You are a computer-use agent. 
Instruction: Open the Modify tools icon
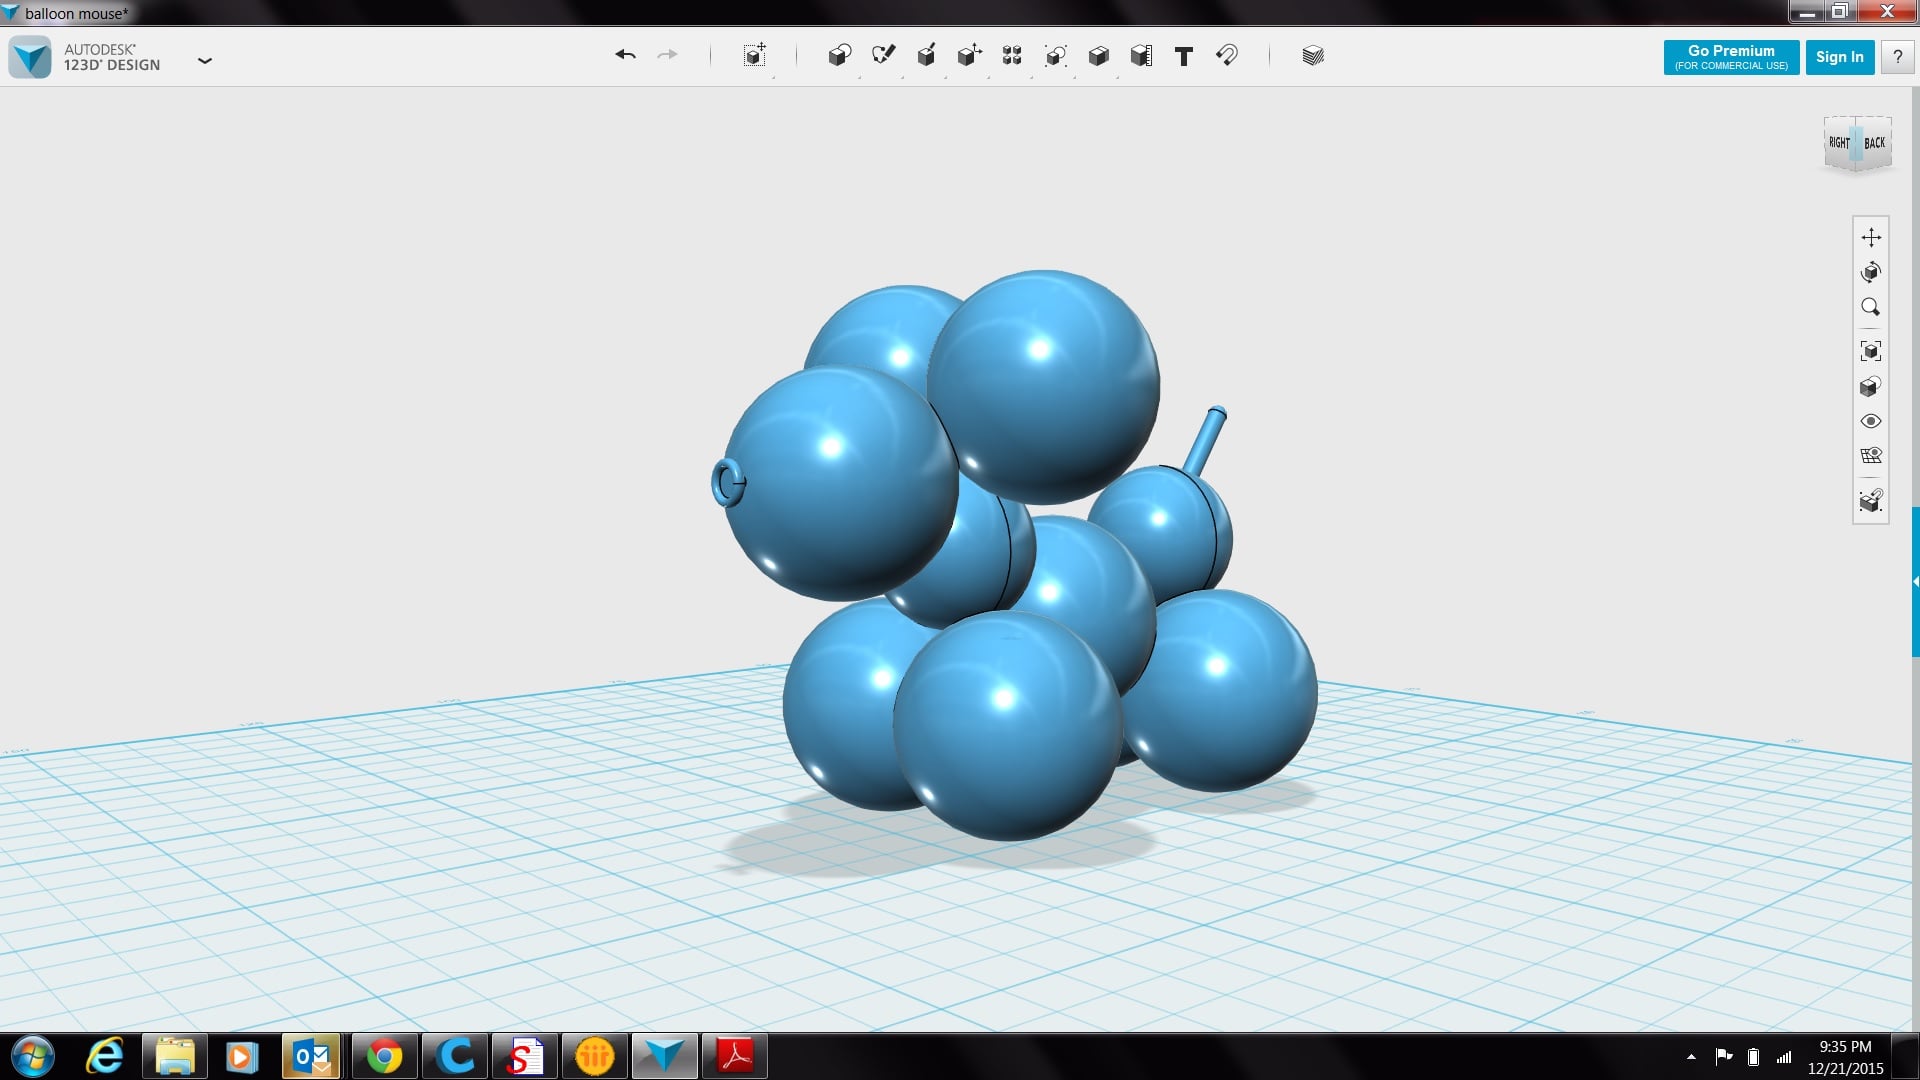click(969, 55)
